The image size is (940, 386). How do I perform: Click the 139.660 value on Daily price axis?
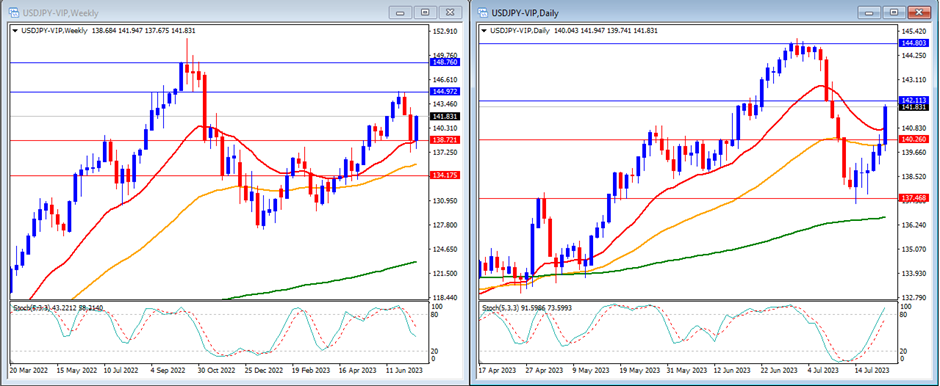914,152
